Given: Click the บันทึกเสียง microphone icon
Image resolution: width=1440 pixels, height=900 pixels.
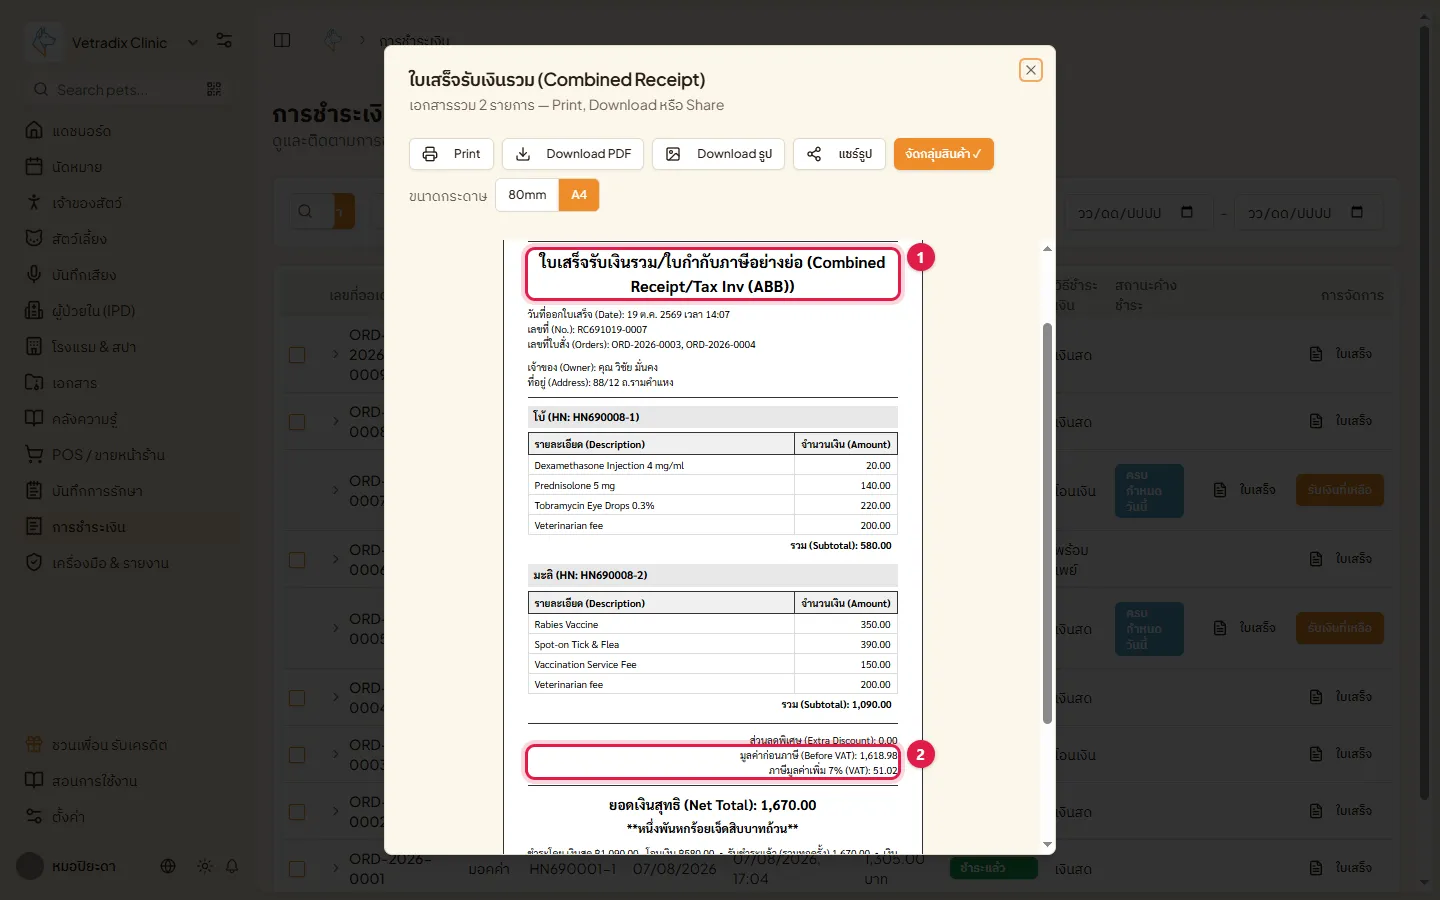Looking at the screenshot, I should [x=34, y=274].
